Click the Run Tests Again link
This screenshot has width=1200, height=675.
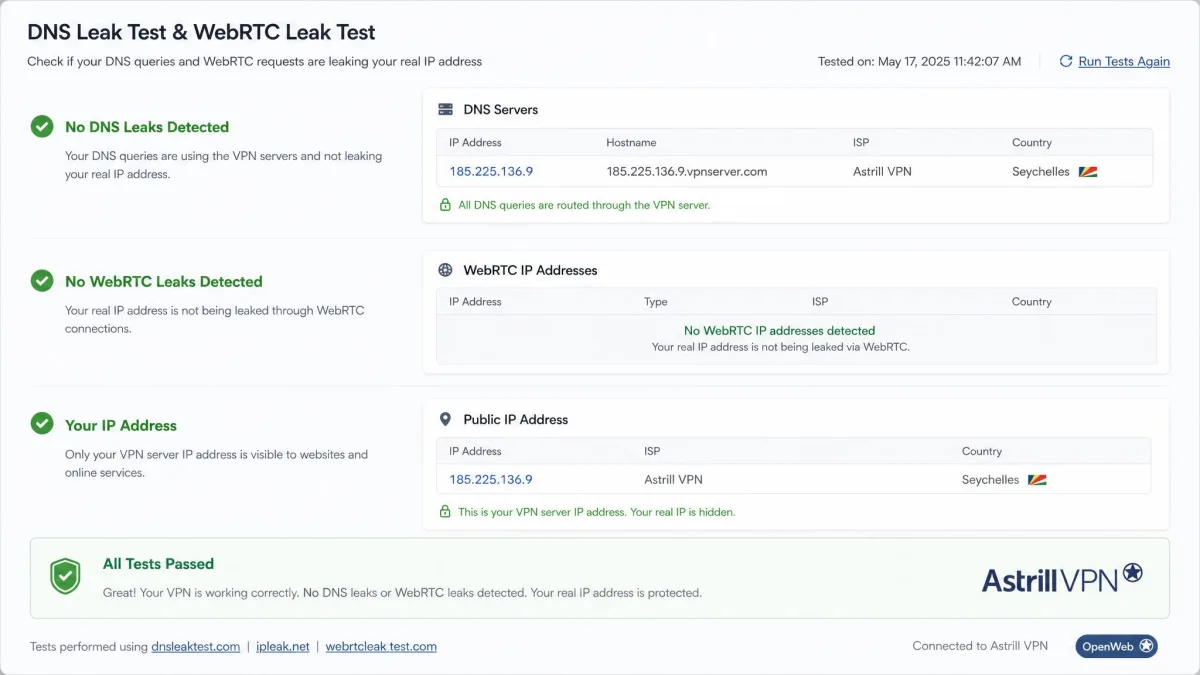[x=1124, y=61]
